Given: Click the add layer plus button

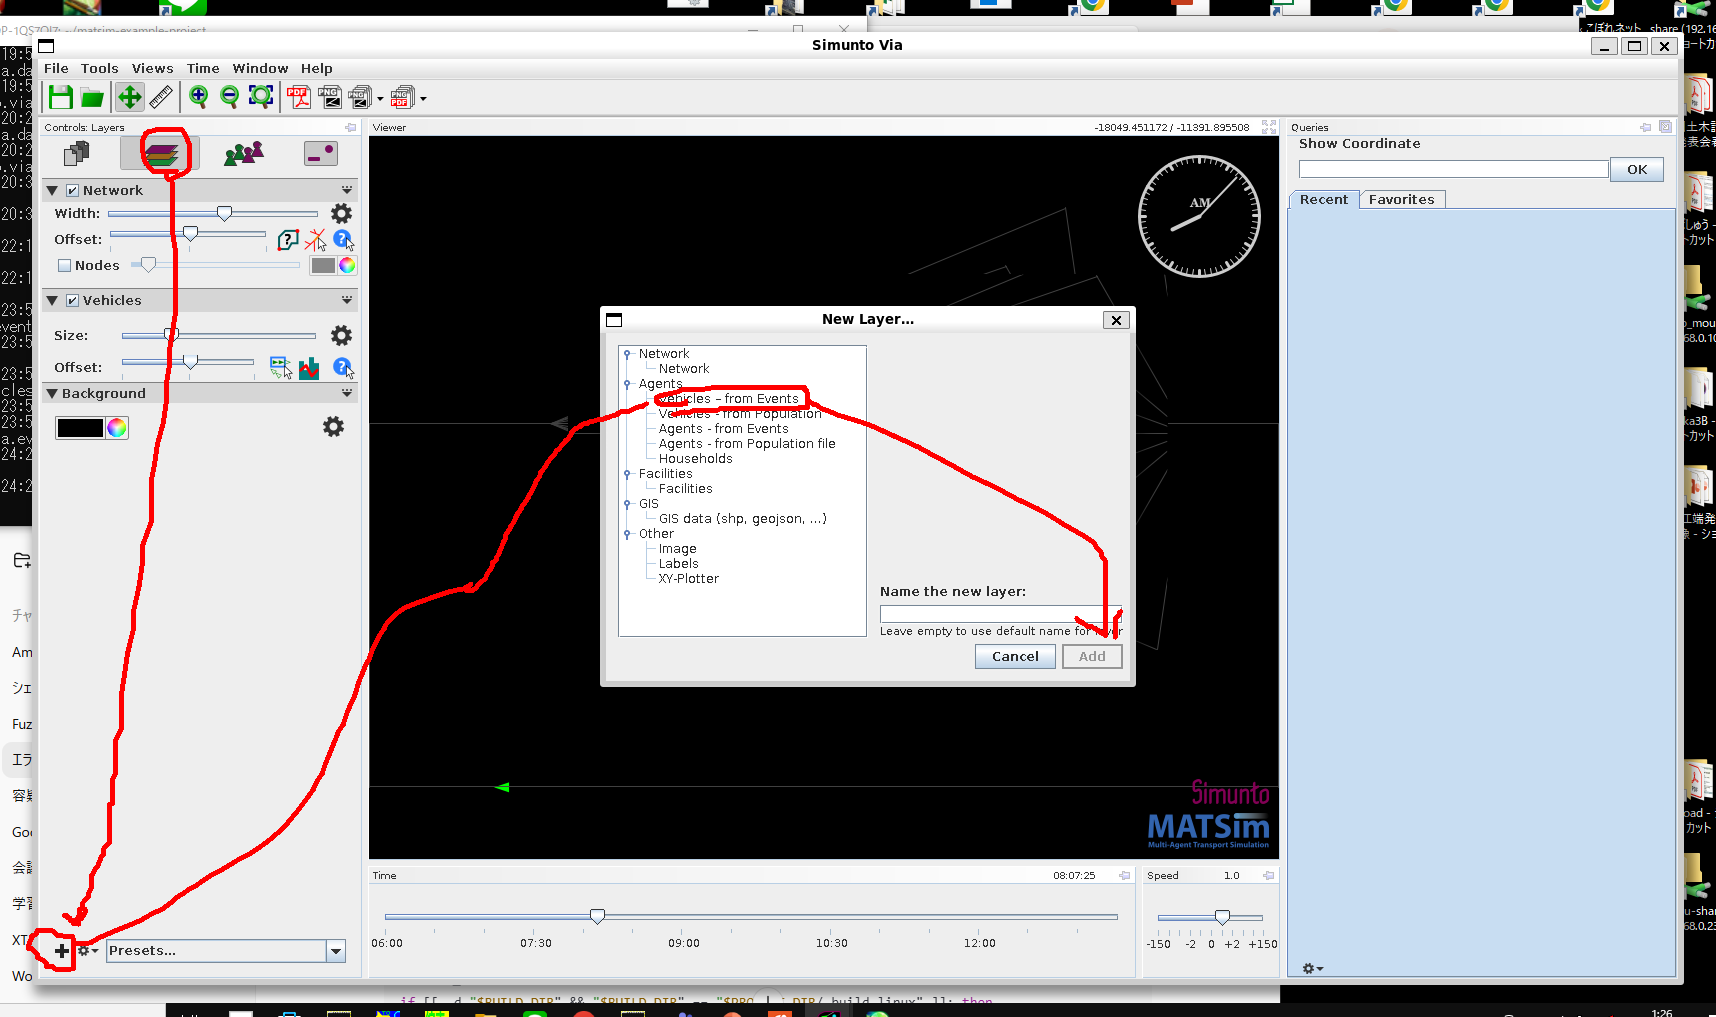Looking at the screenshot, I should [x=62, y=951].
